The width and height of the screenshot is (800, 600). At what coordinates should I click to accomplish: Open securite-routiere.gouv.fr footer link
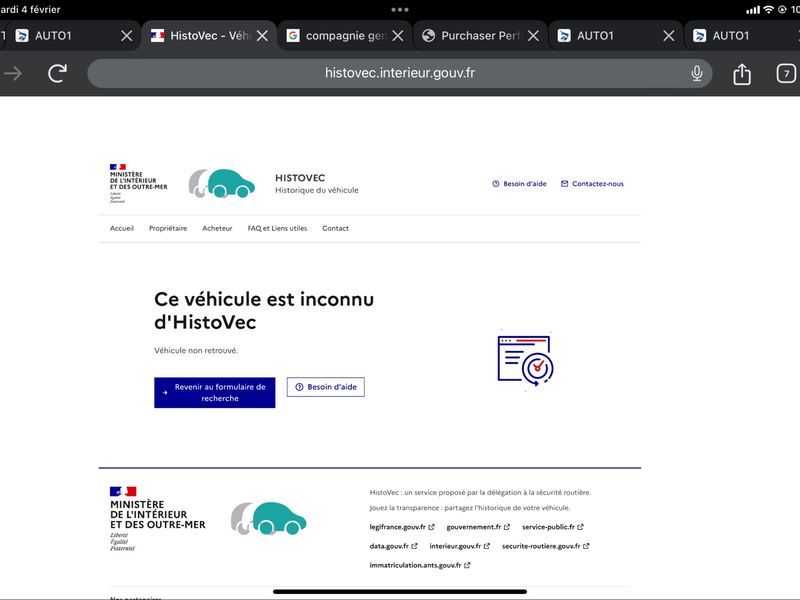point(545,546)
